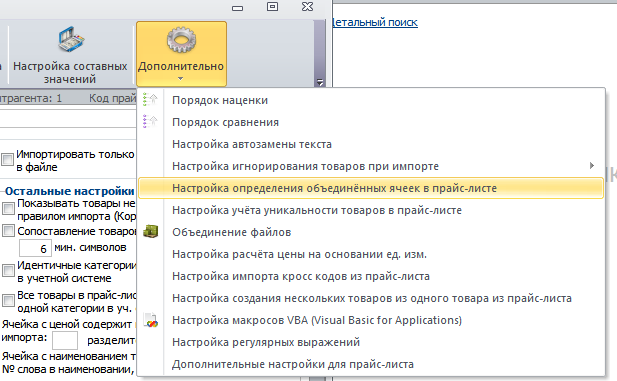
Task: Open Настройка регулярных выражений
Action: (371, 342)
